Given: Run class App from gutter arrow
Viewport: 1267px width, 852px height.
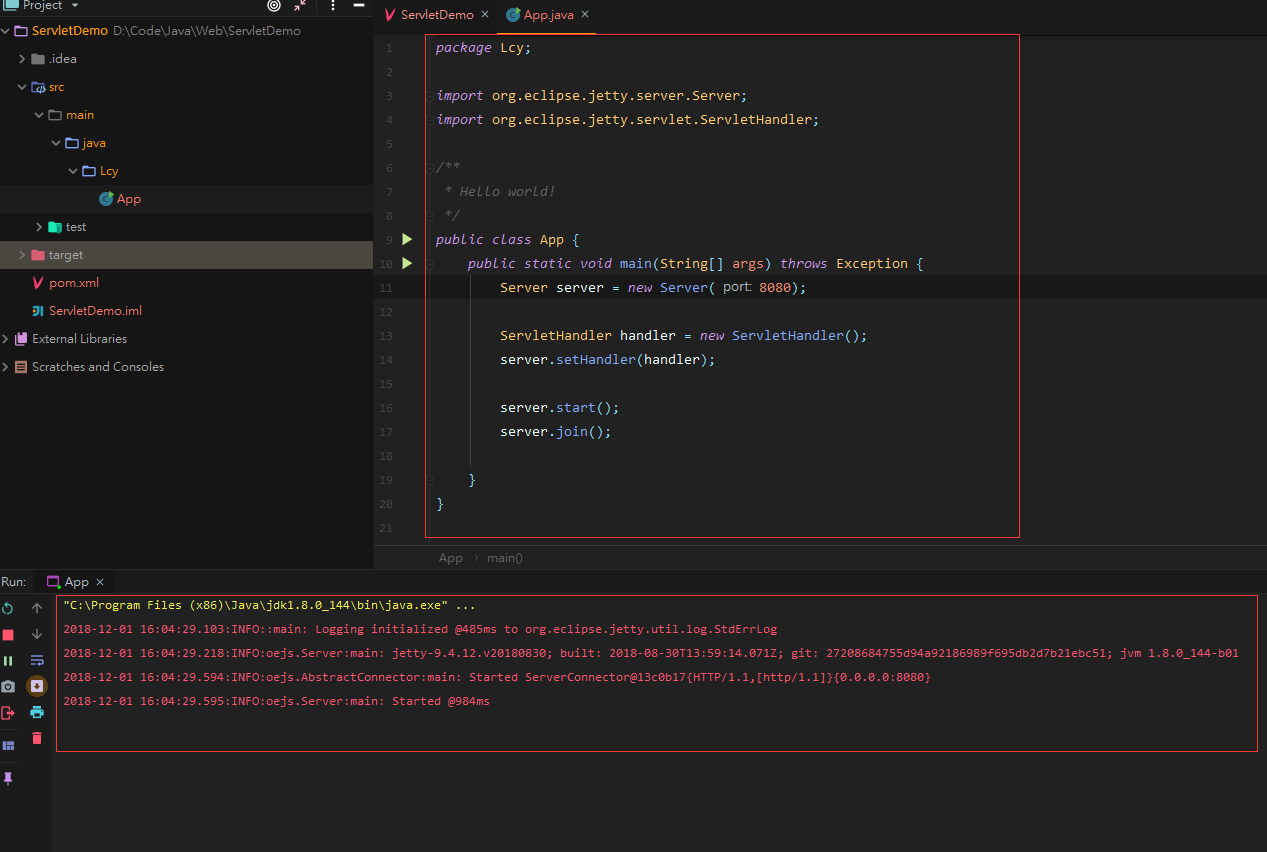Looking at the screenshot, I should 407,239.
